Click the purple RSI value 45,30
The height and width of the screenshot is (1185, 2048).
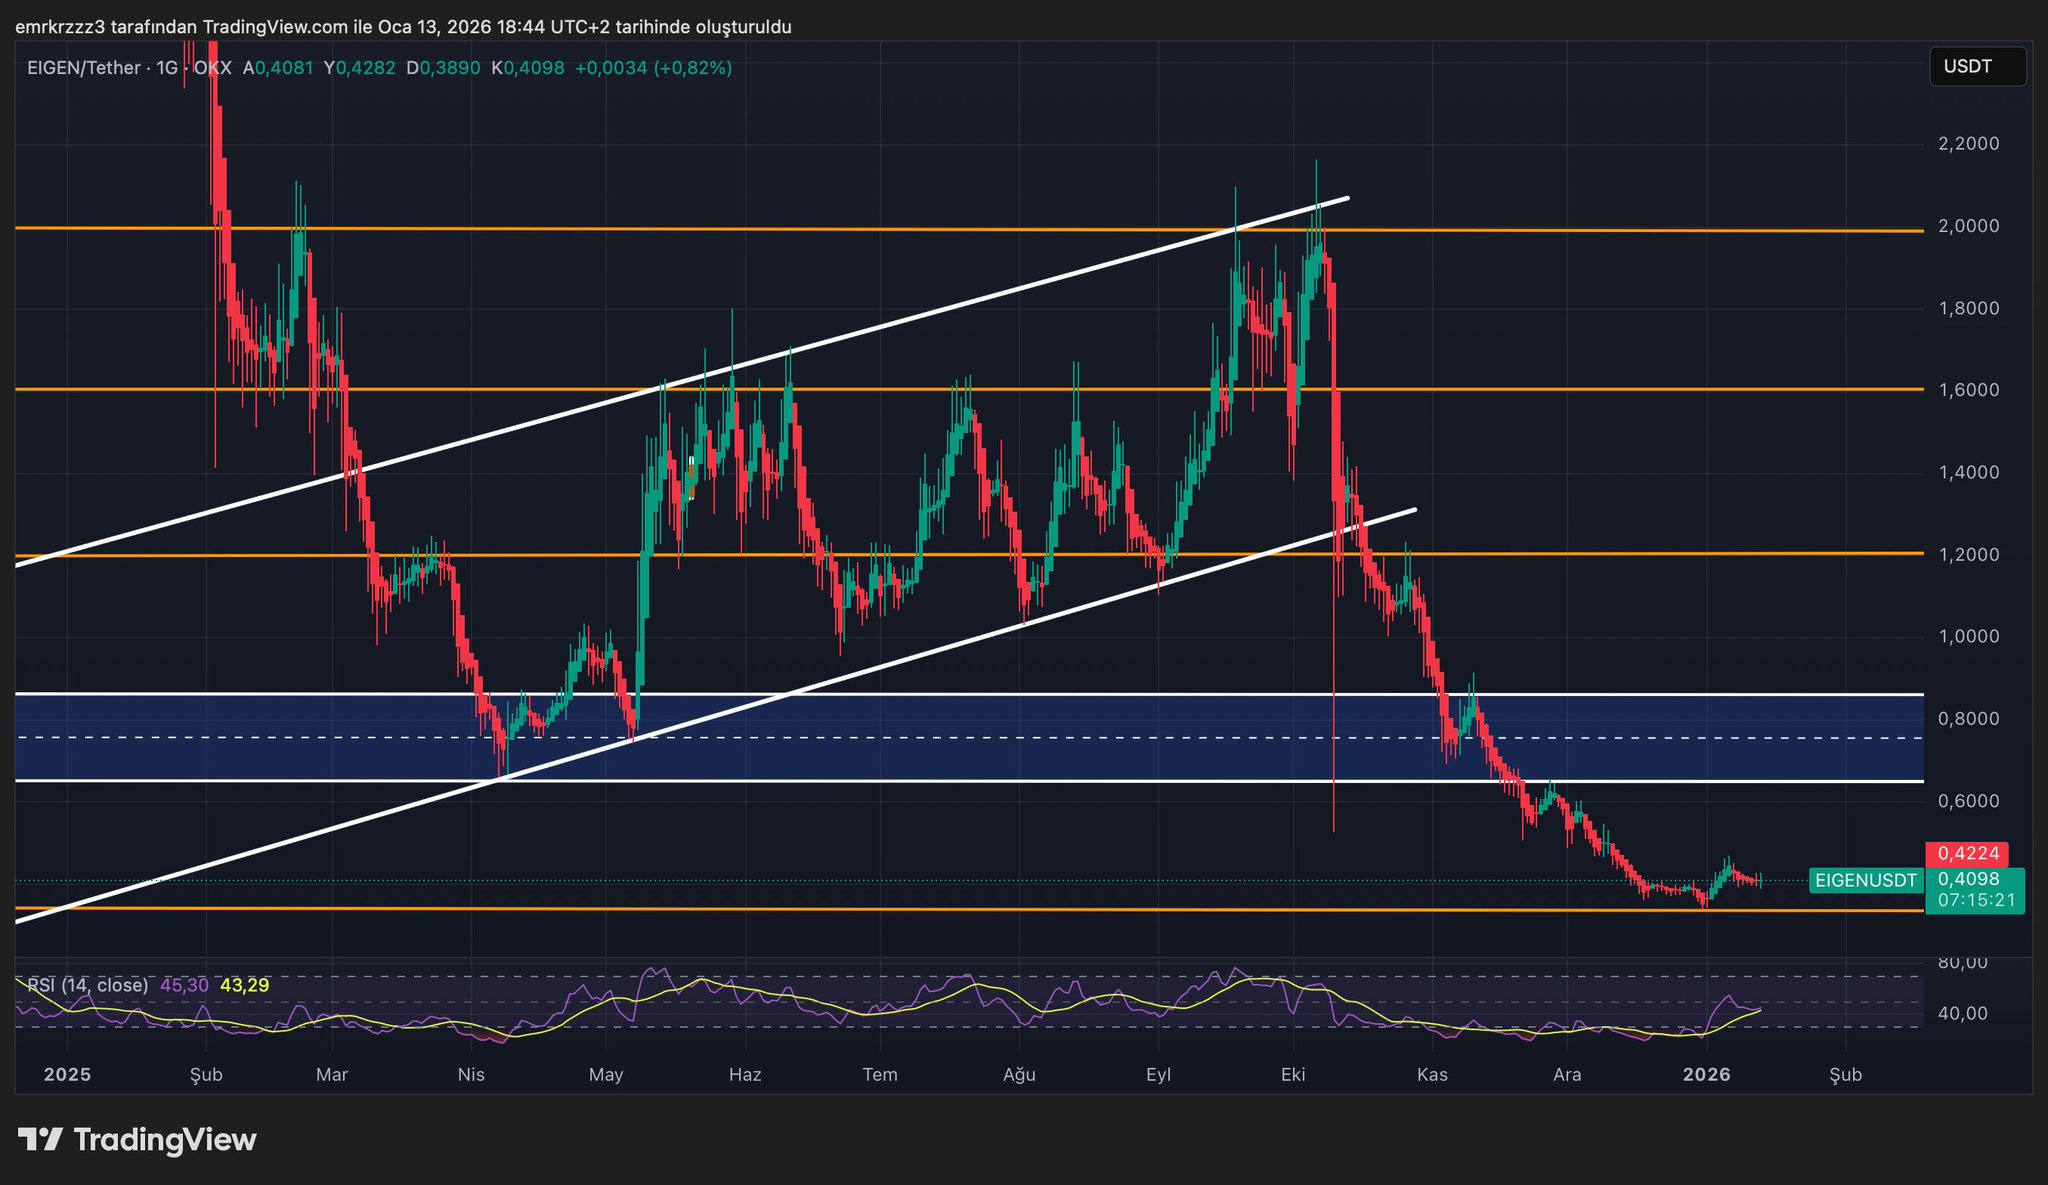pyautogui.click(x=184, y=985)
